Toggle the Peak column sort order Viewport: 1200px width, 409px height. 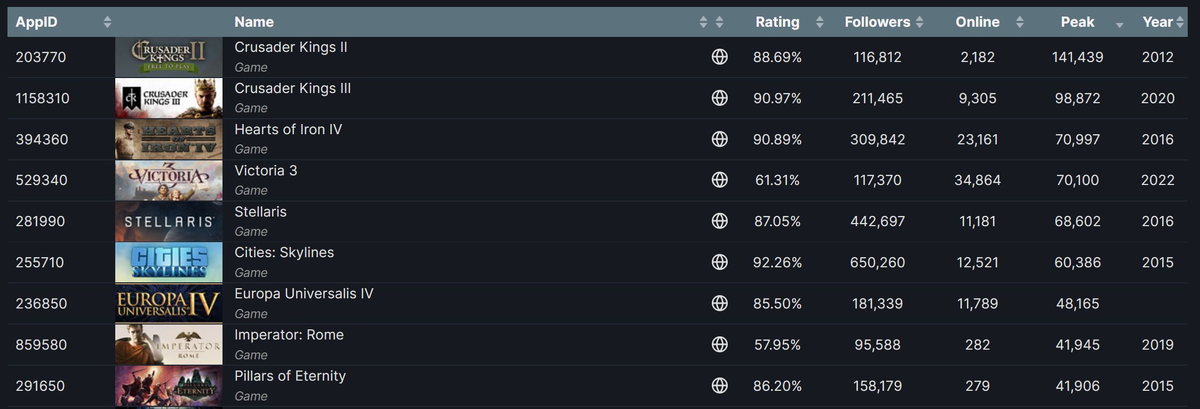(1078, 22)
